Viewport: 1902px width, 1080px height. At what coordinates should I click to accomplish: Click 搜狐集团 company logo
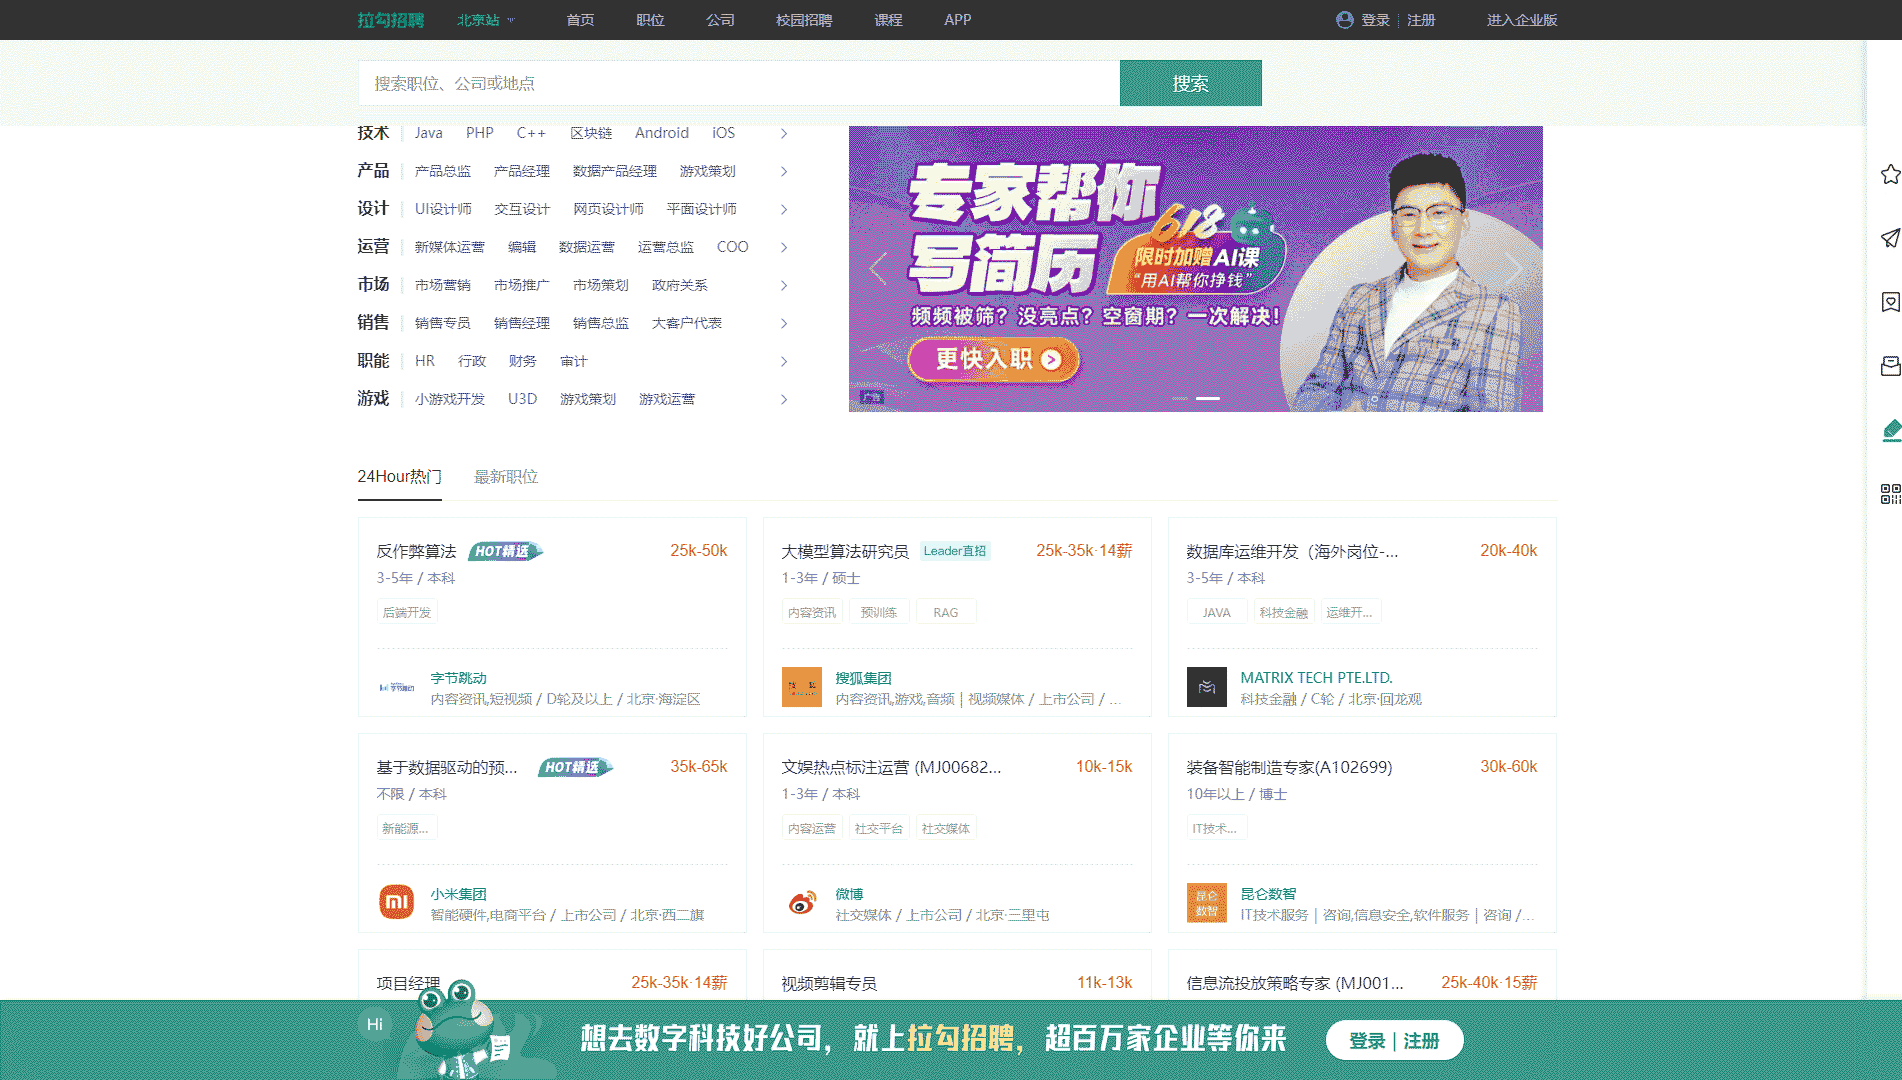[x=802, y=687]
